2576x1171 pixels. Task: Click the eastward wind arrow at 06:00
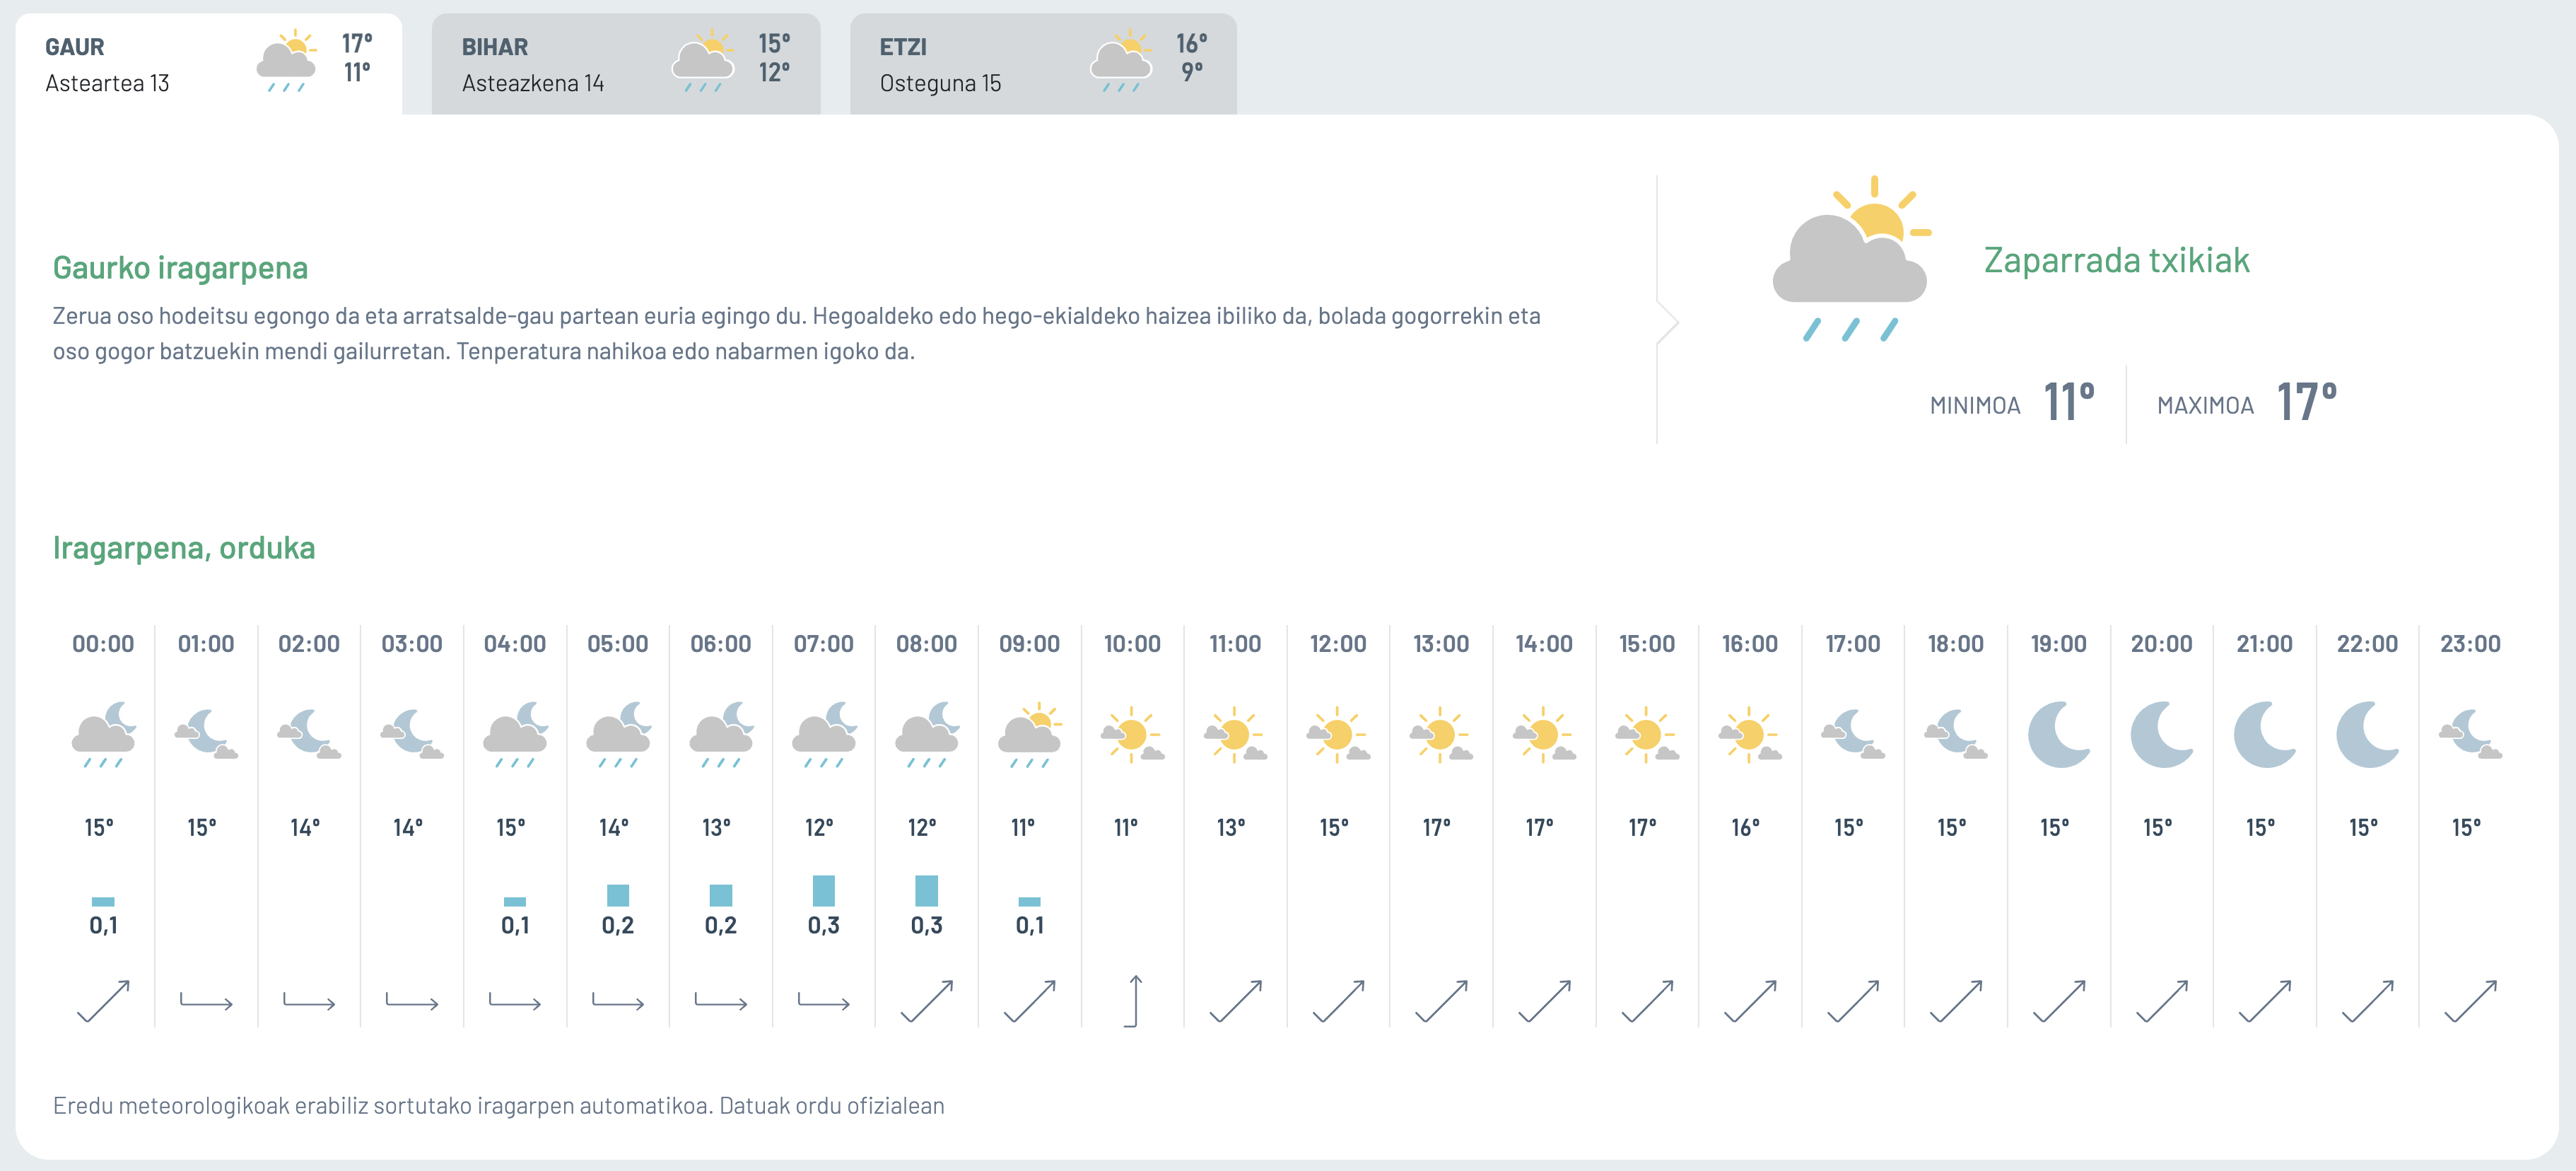721,1001
